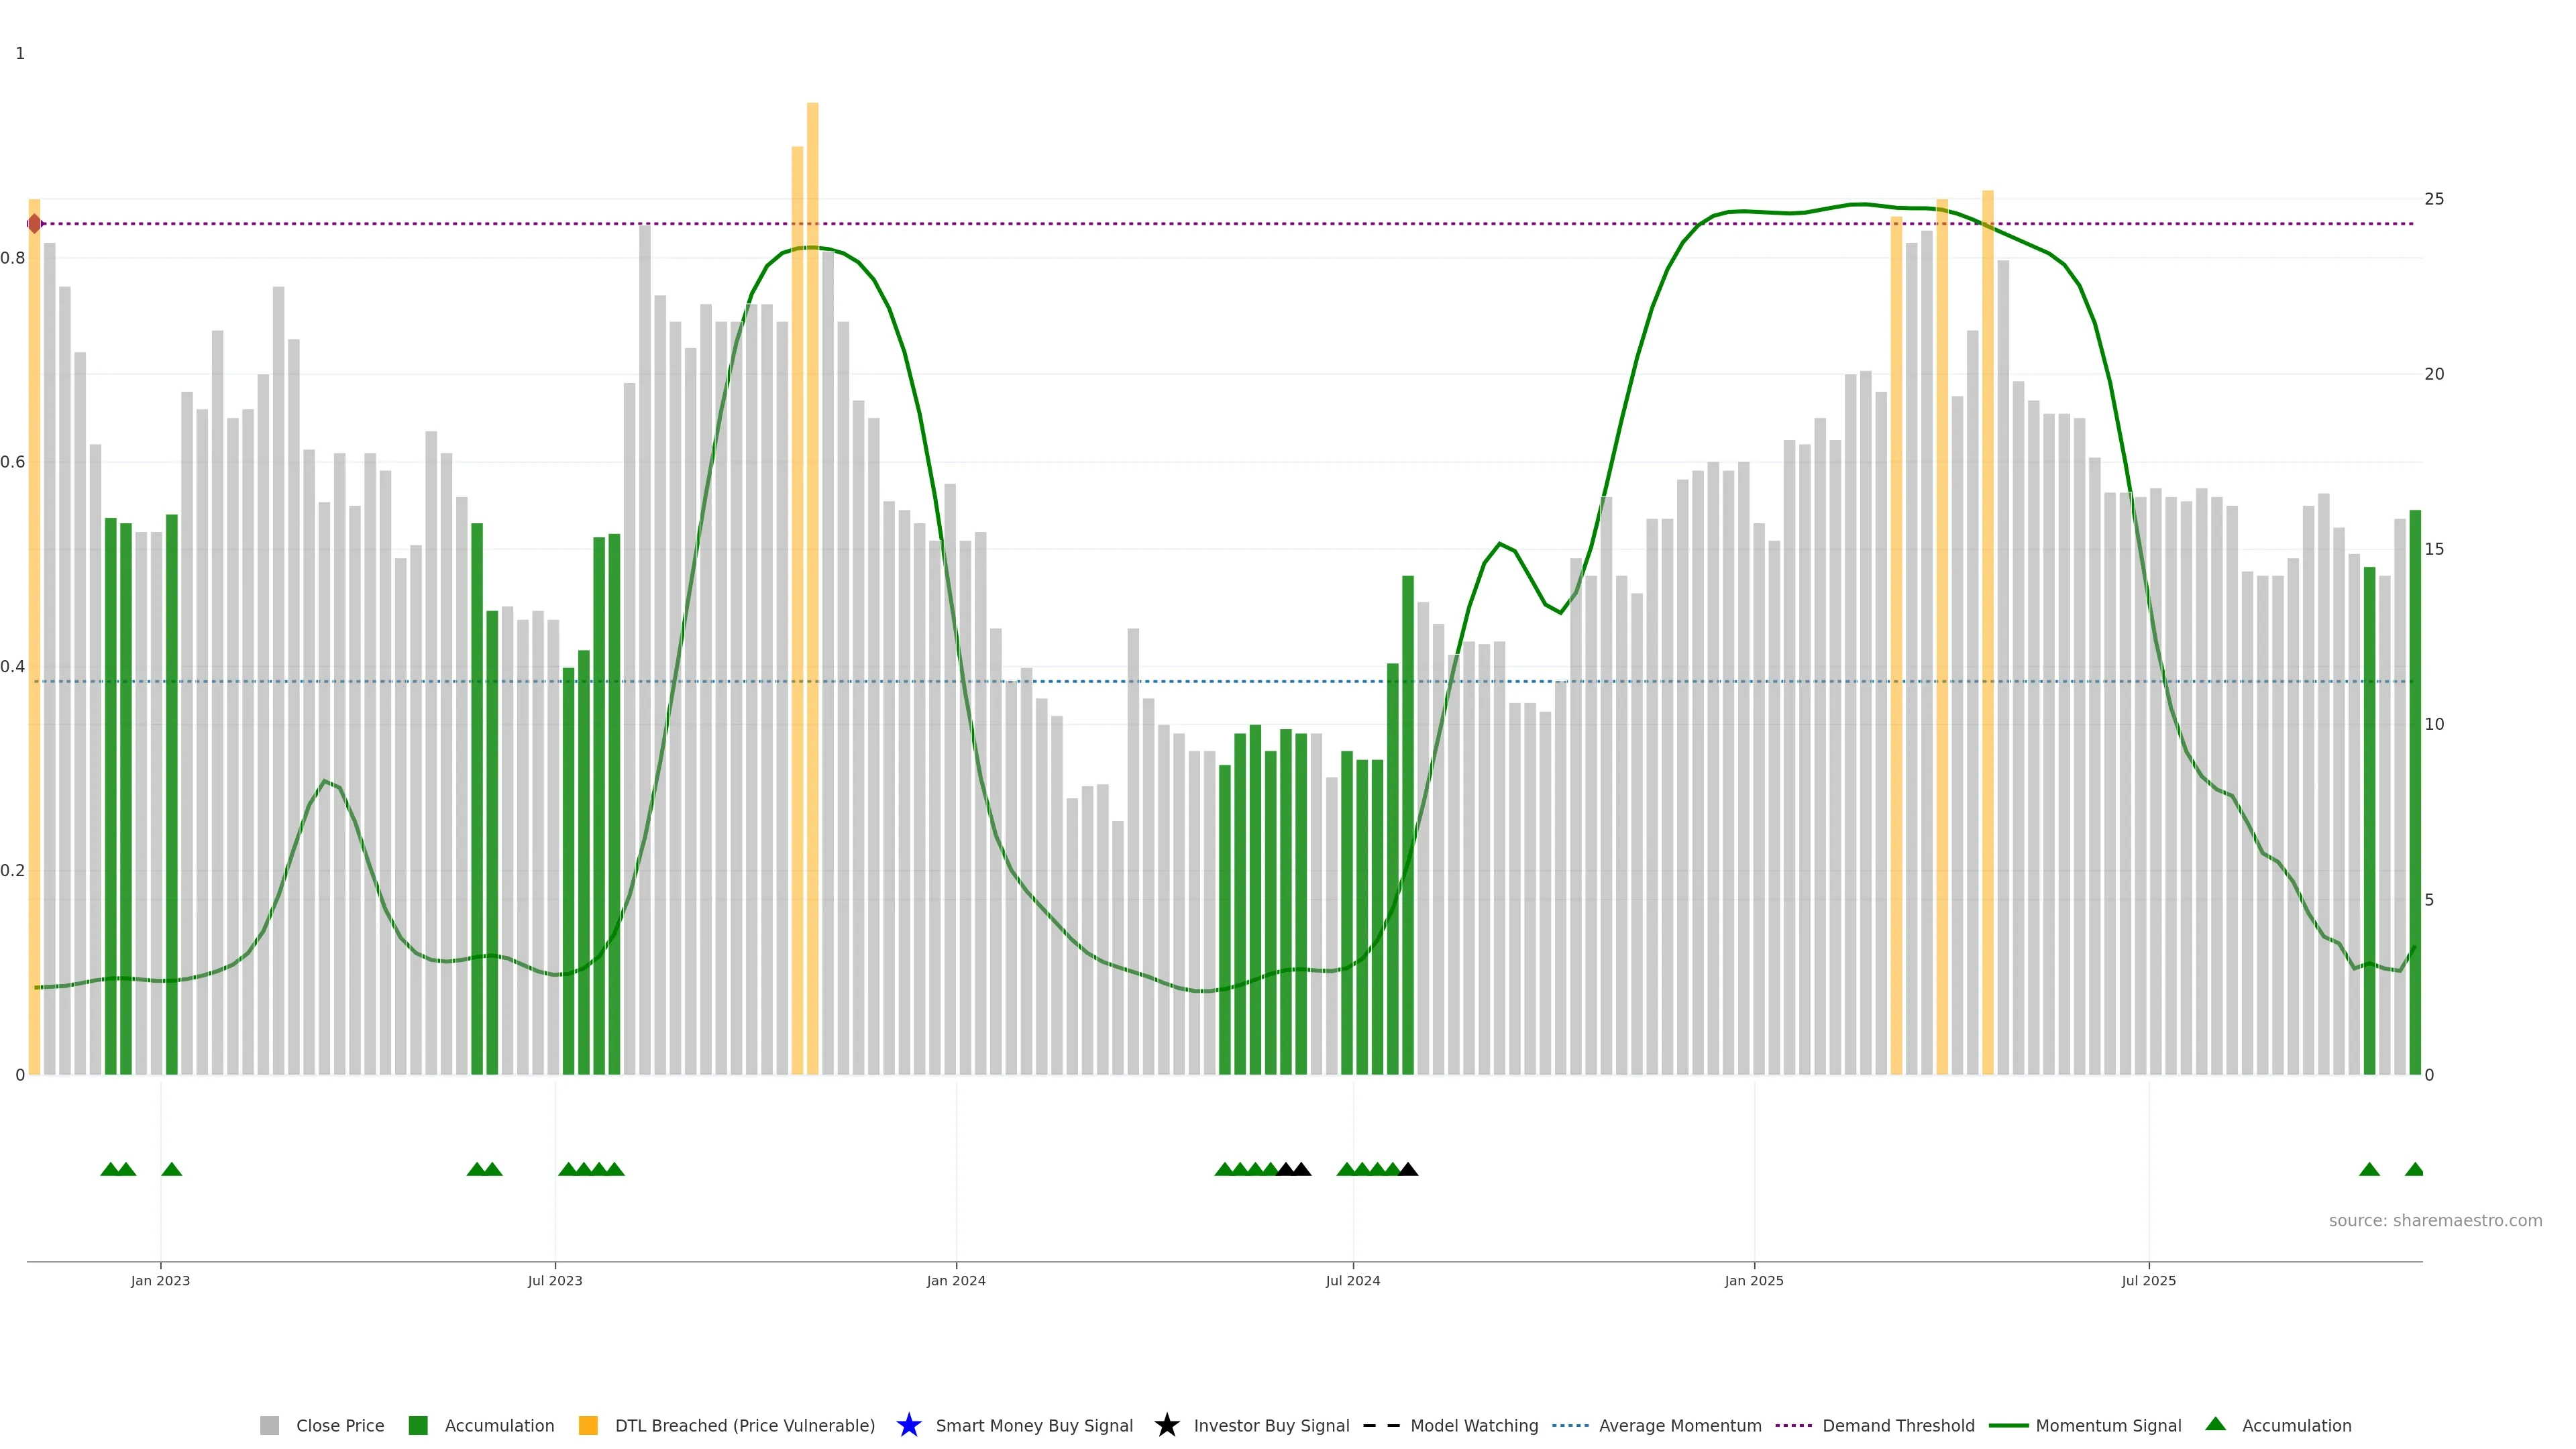Click the green Accumulation square swatch
Screen dimensions: 2576x1449
pyautogui.click(x=418, y=1425)
